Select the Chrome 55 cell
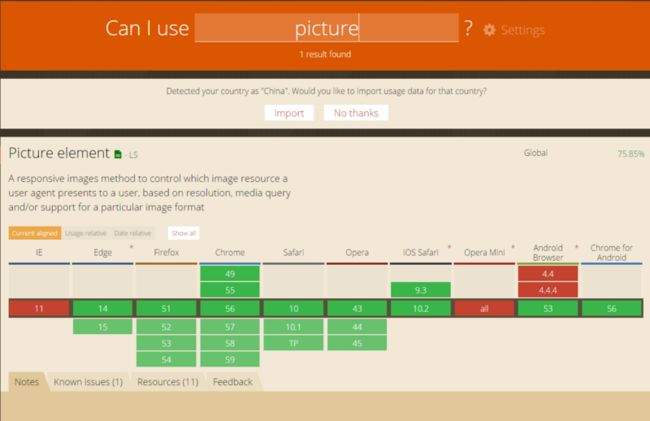Image resolution: width=650 pixels, height=421 pixels. coord(230,290)
